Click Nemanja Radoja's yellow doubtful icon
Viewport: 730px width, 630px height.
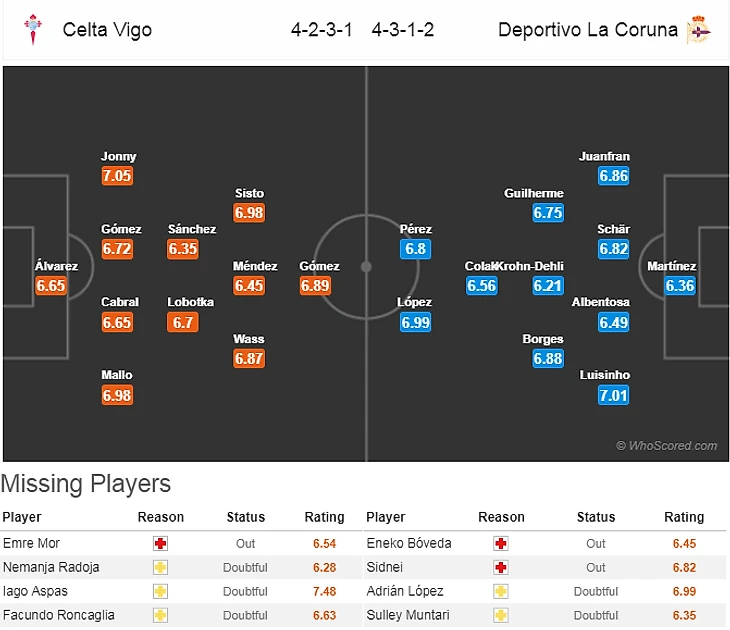pyautogui.click(x=160, y=567)
